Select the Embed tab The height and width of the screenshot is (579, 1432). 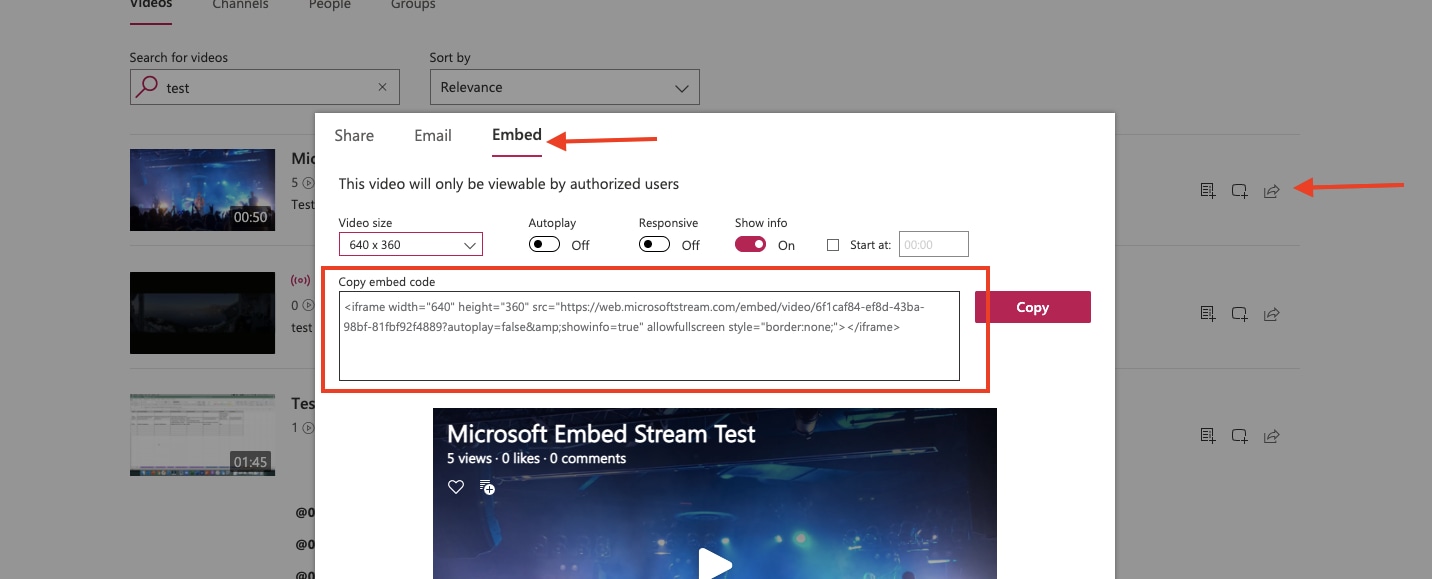pyautogui.click(x=517, y=135)
